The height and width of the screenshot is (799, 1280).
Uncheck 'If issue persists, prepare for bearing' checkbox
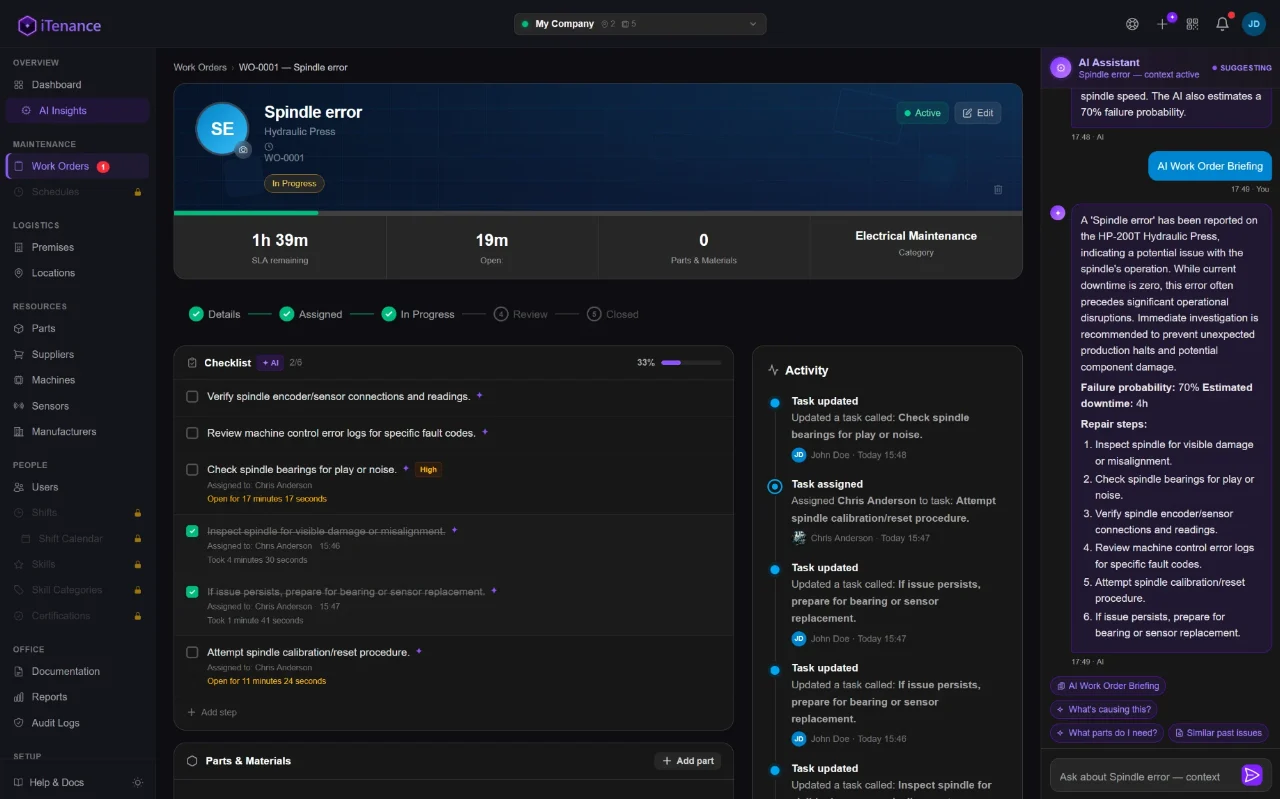(192, 592)
